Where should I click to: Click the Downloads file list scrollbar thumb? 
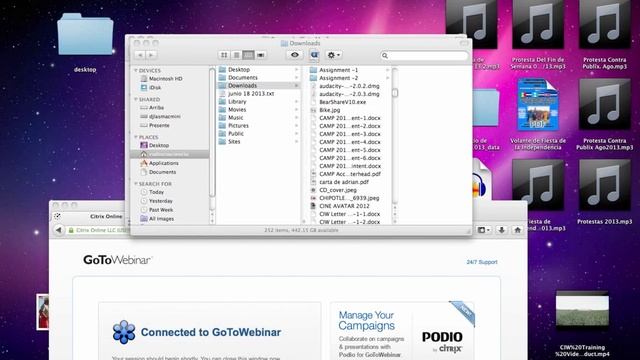395,93
